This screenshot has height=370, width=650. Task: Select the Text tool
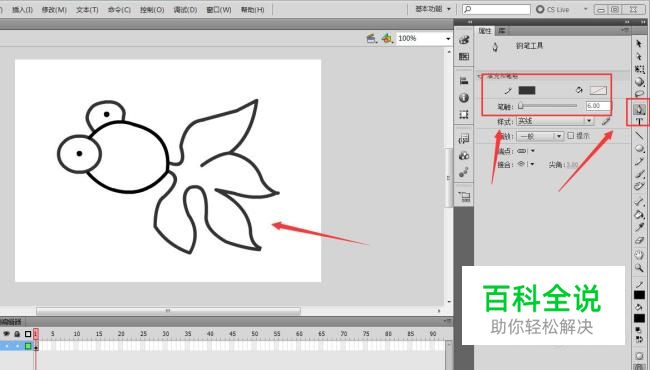tap(639, 121)
